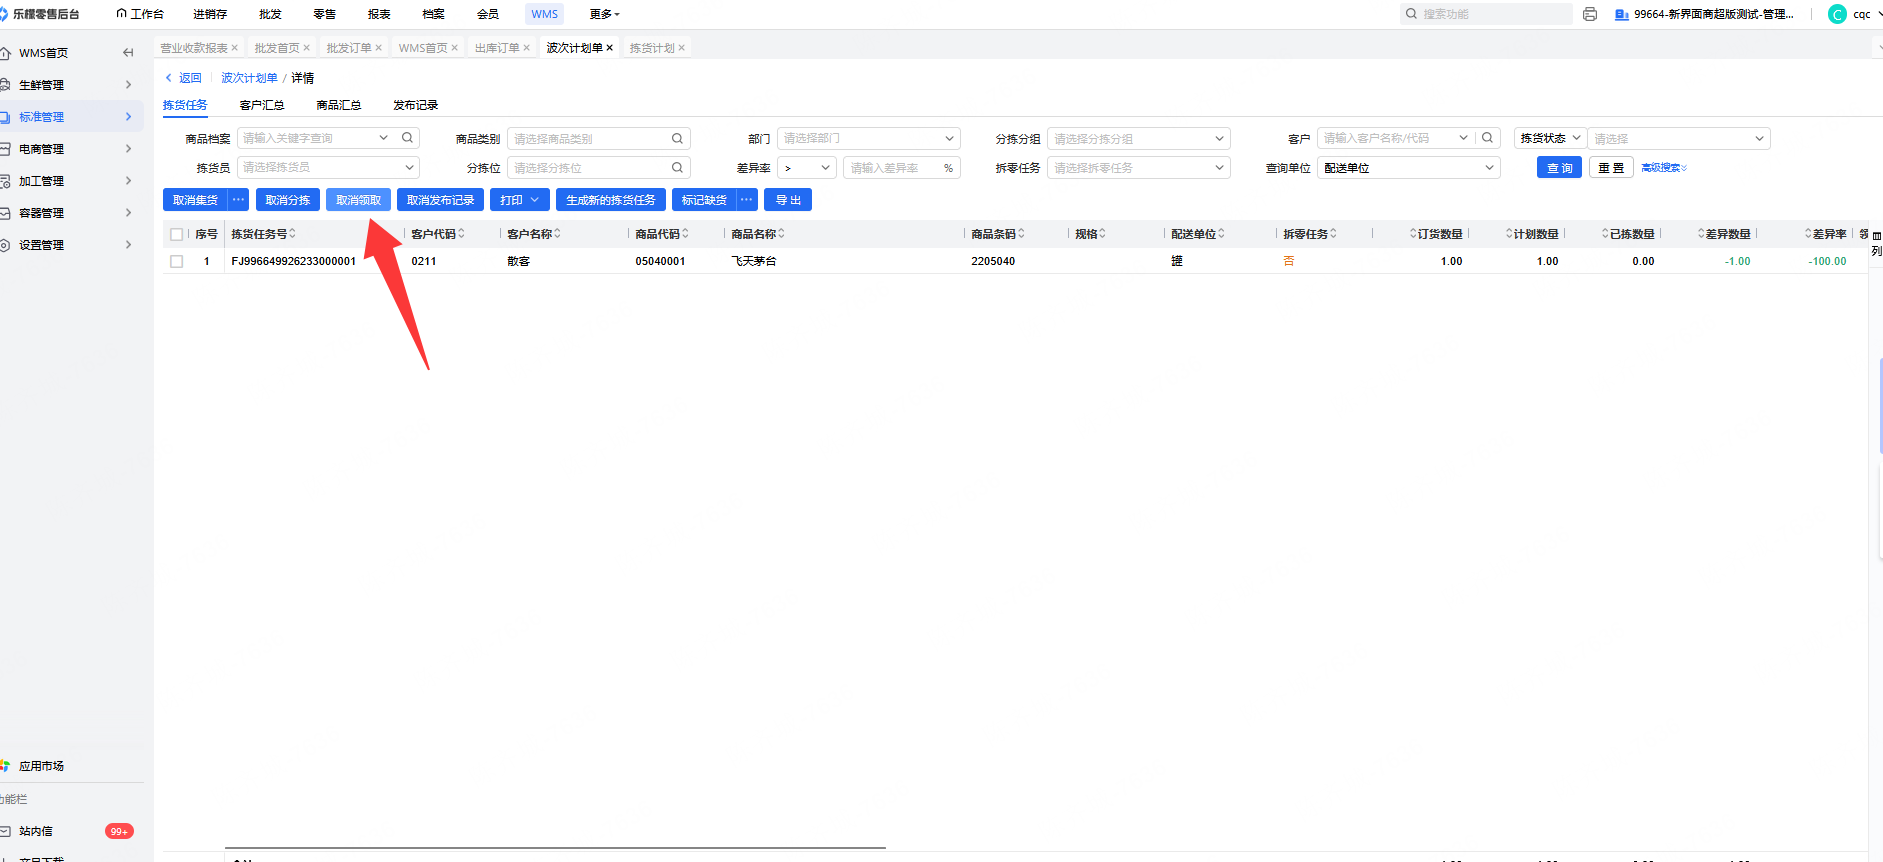The image size is (1883, 862).
Task: Click the 生成新的拣货任务 button
Action: click(x=611, y=200)
